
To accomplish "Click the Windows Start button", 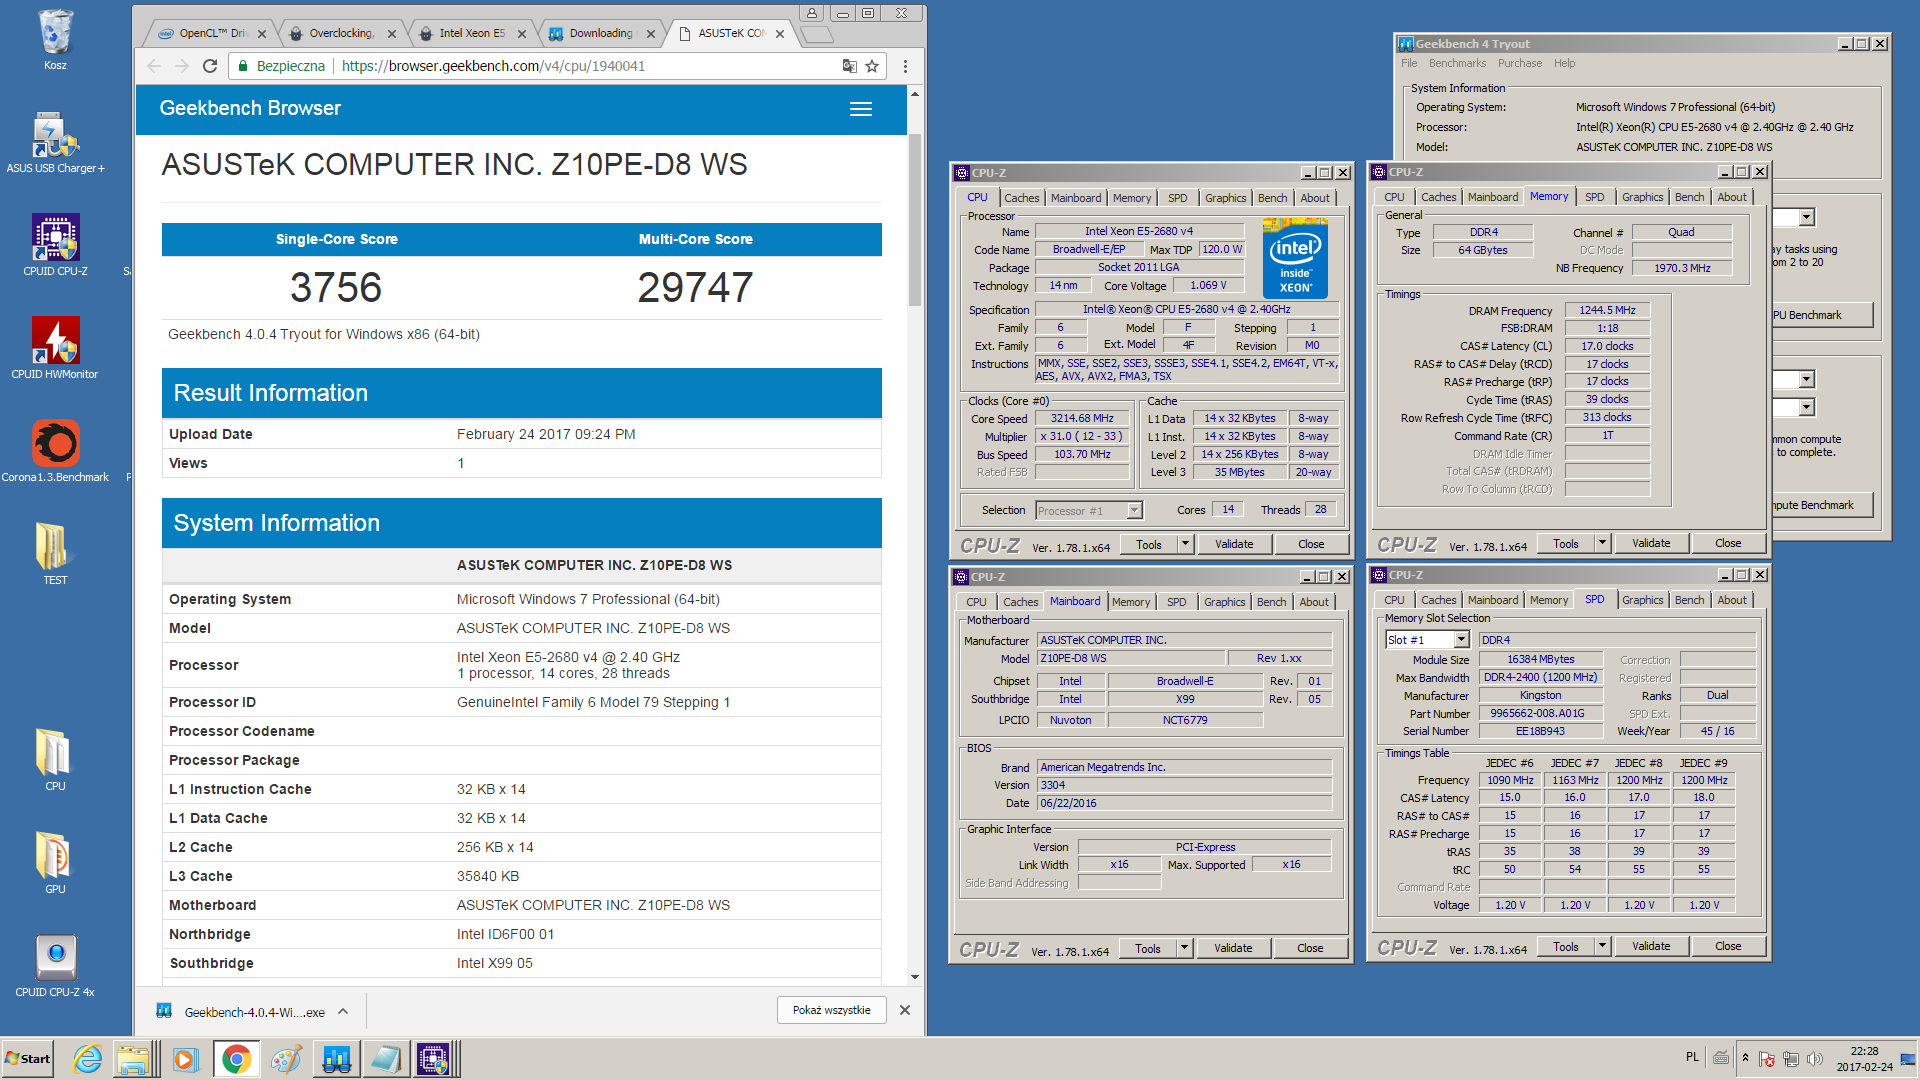I will 28,1059.
